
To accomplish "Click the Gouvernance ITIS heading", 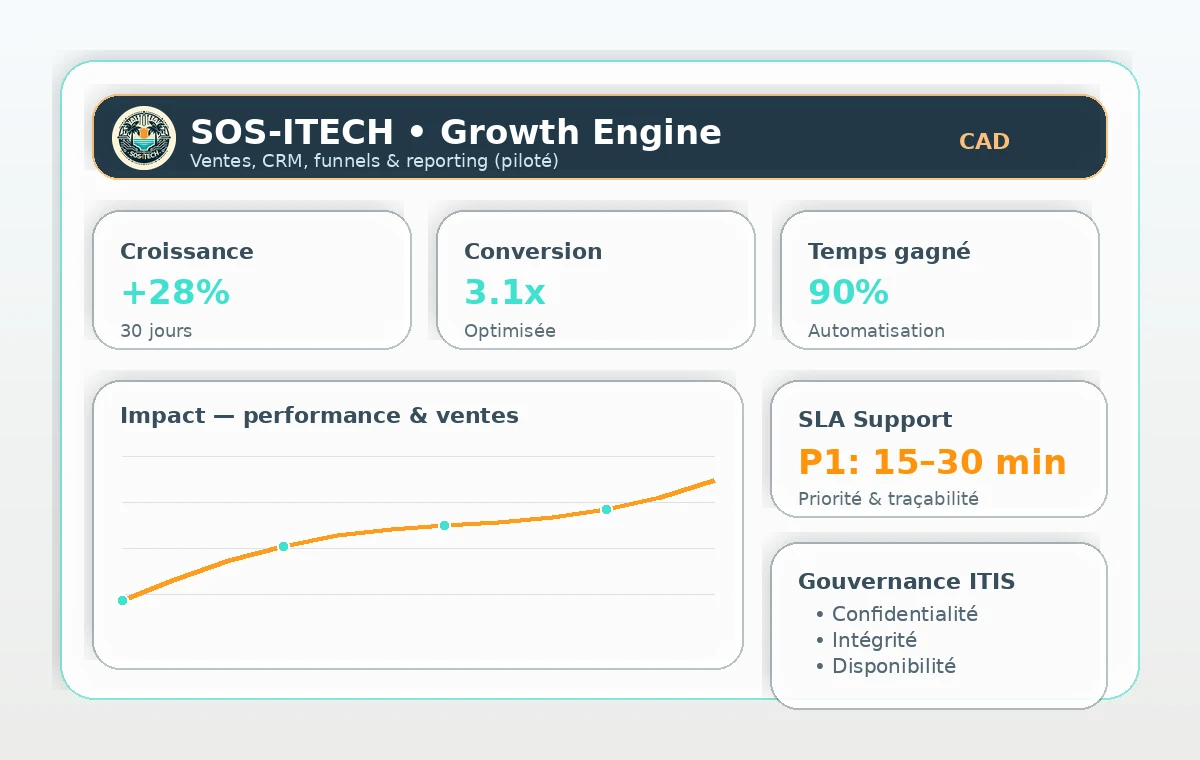I will pos(906,581).
